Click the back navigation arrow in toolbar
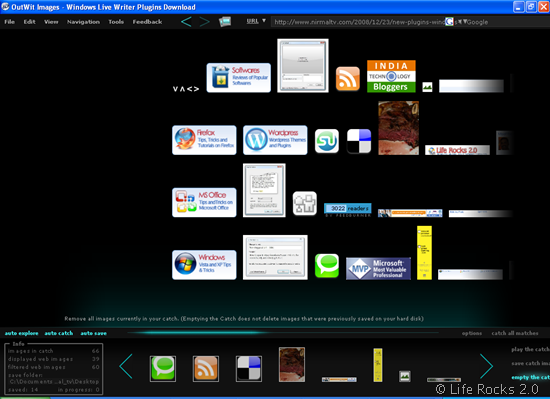550x399 pixels. tap(186, 22)
